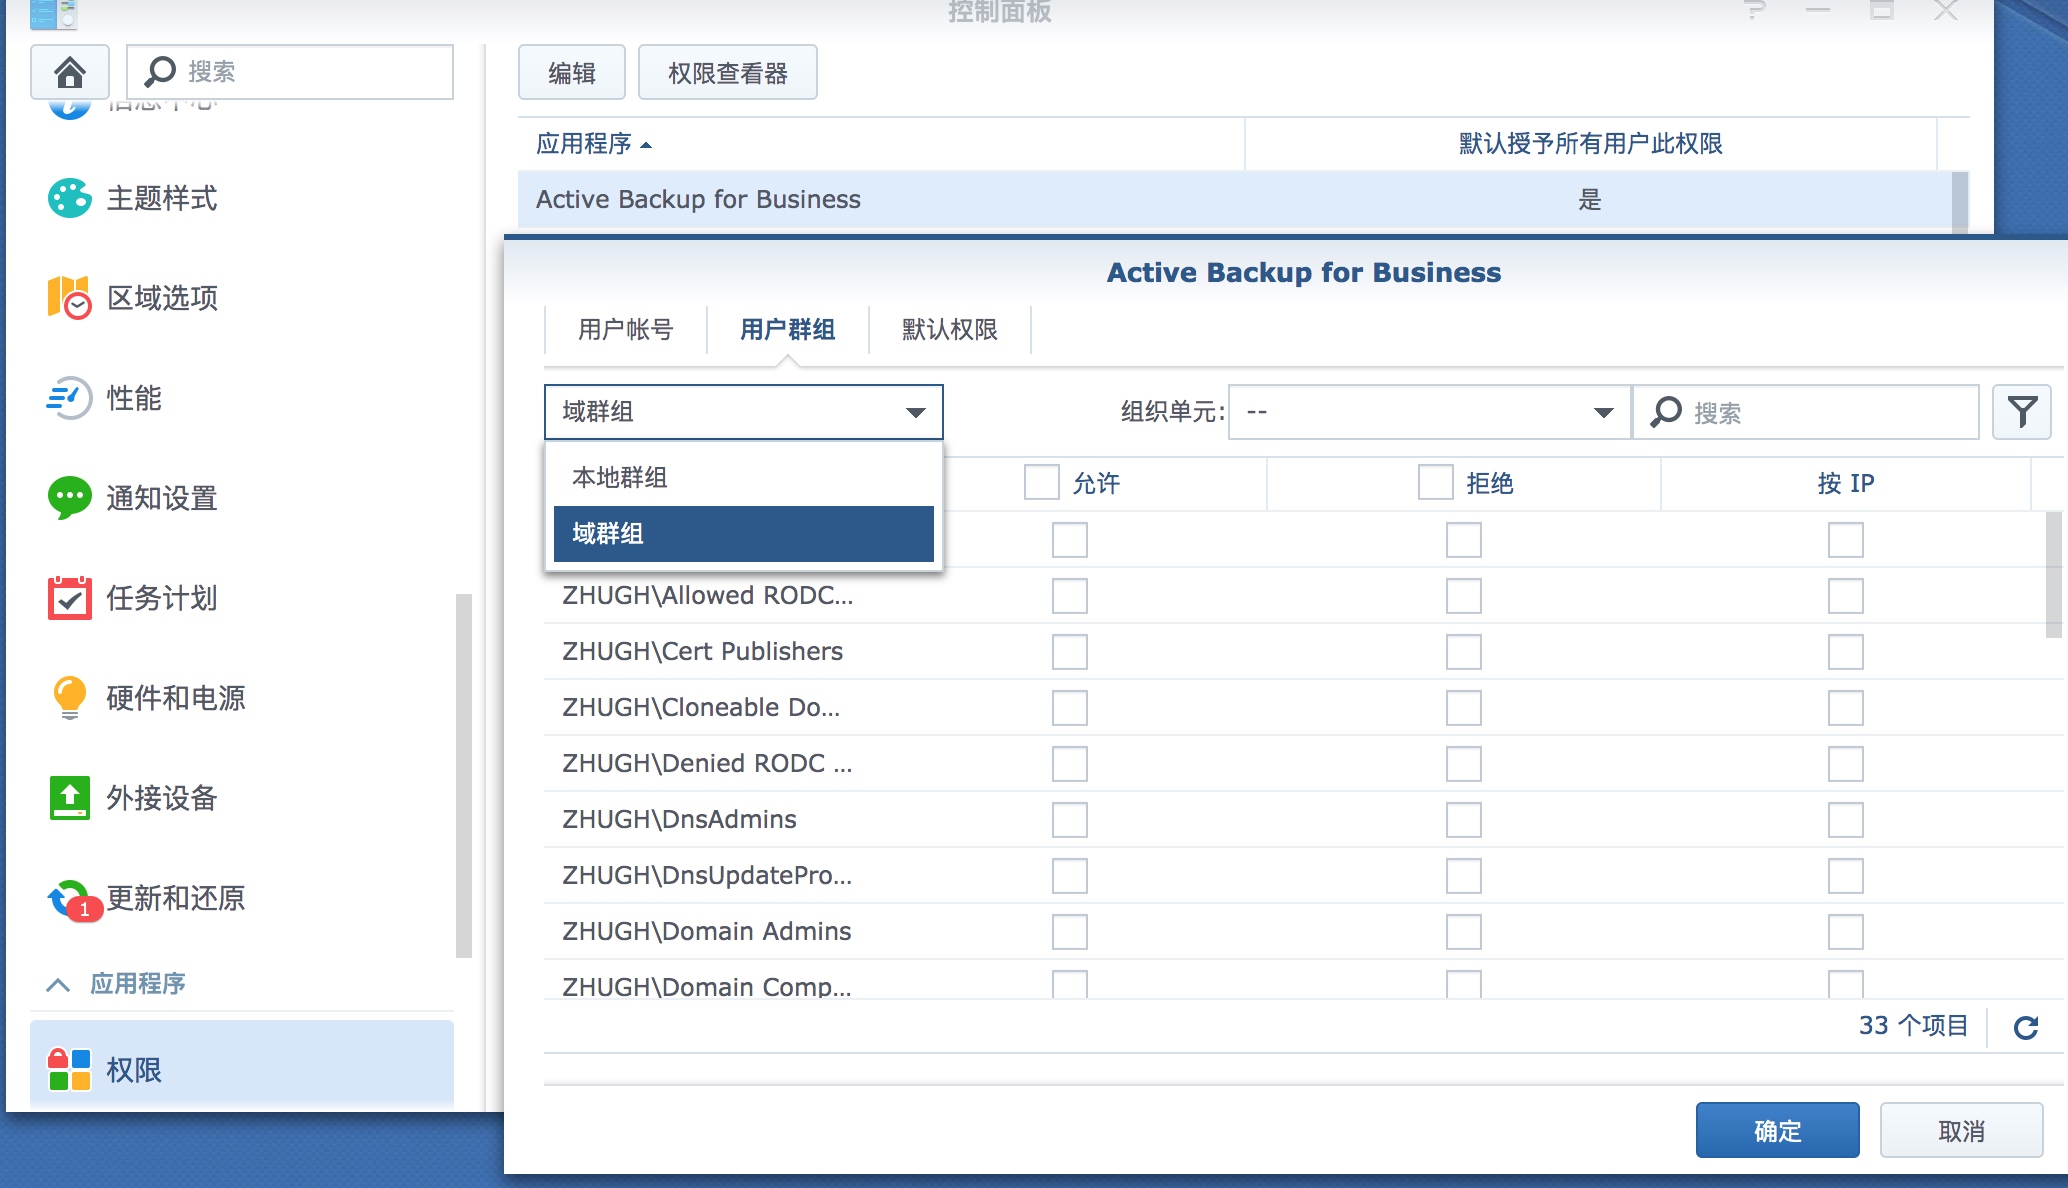Screen dimensions: 2068x1188
Task: Allow ZHUGH\DnsAdmins group
Action: point(1069,820)
